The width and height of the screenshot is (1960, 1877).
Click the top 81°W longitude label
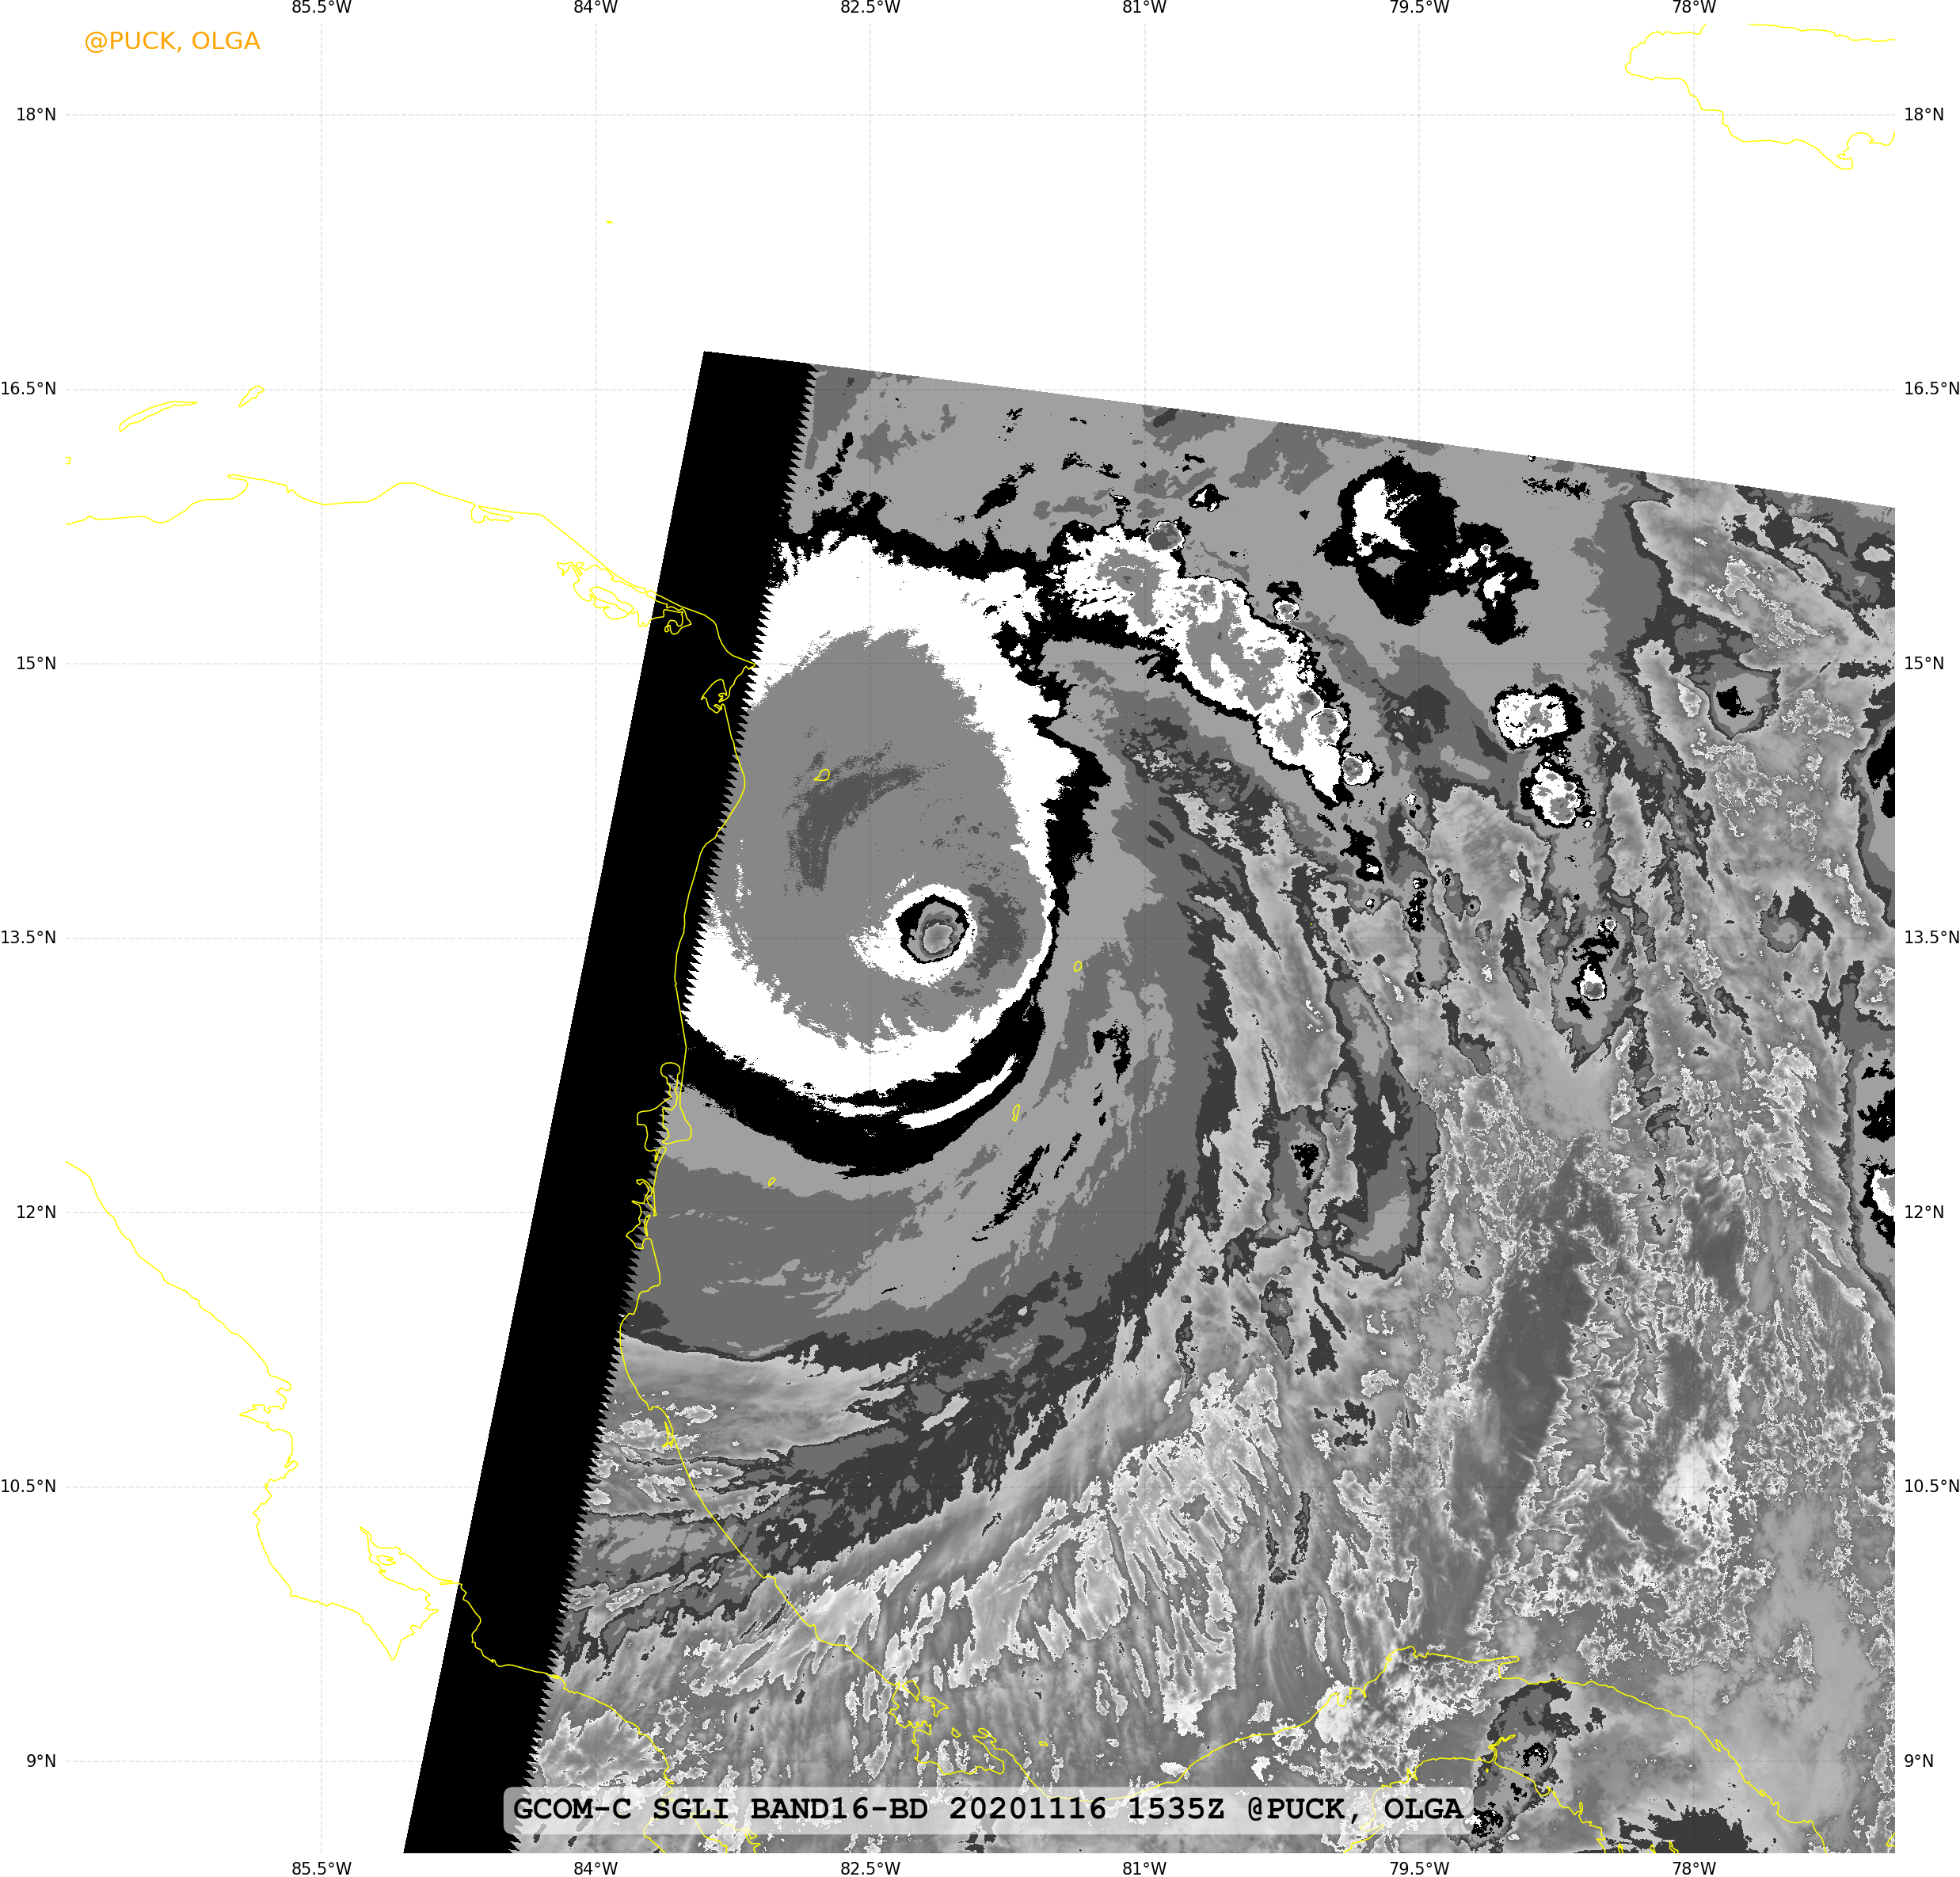pyautogui.click(x=1144, y=8)
